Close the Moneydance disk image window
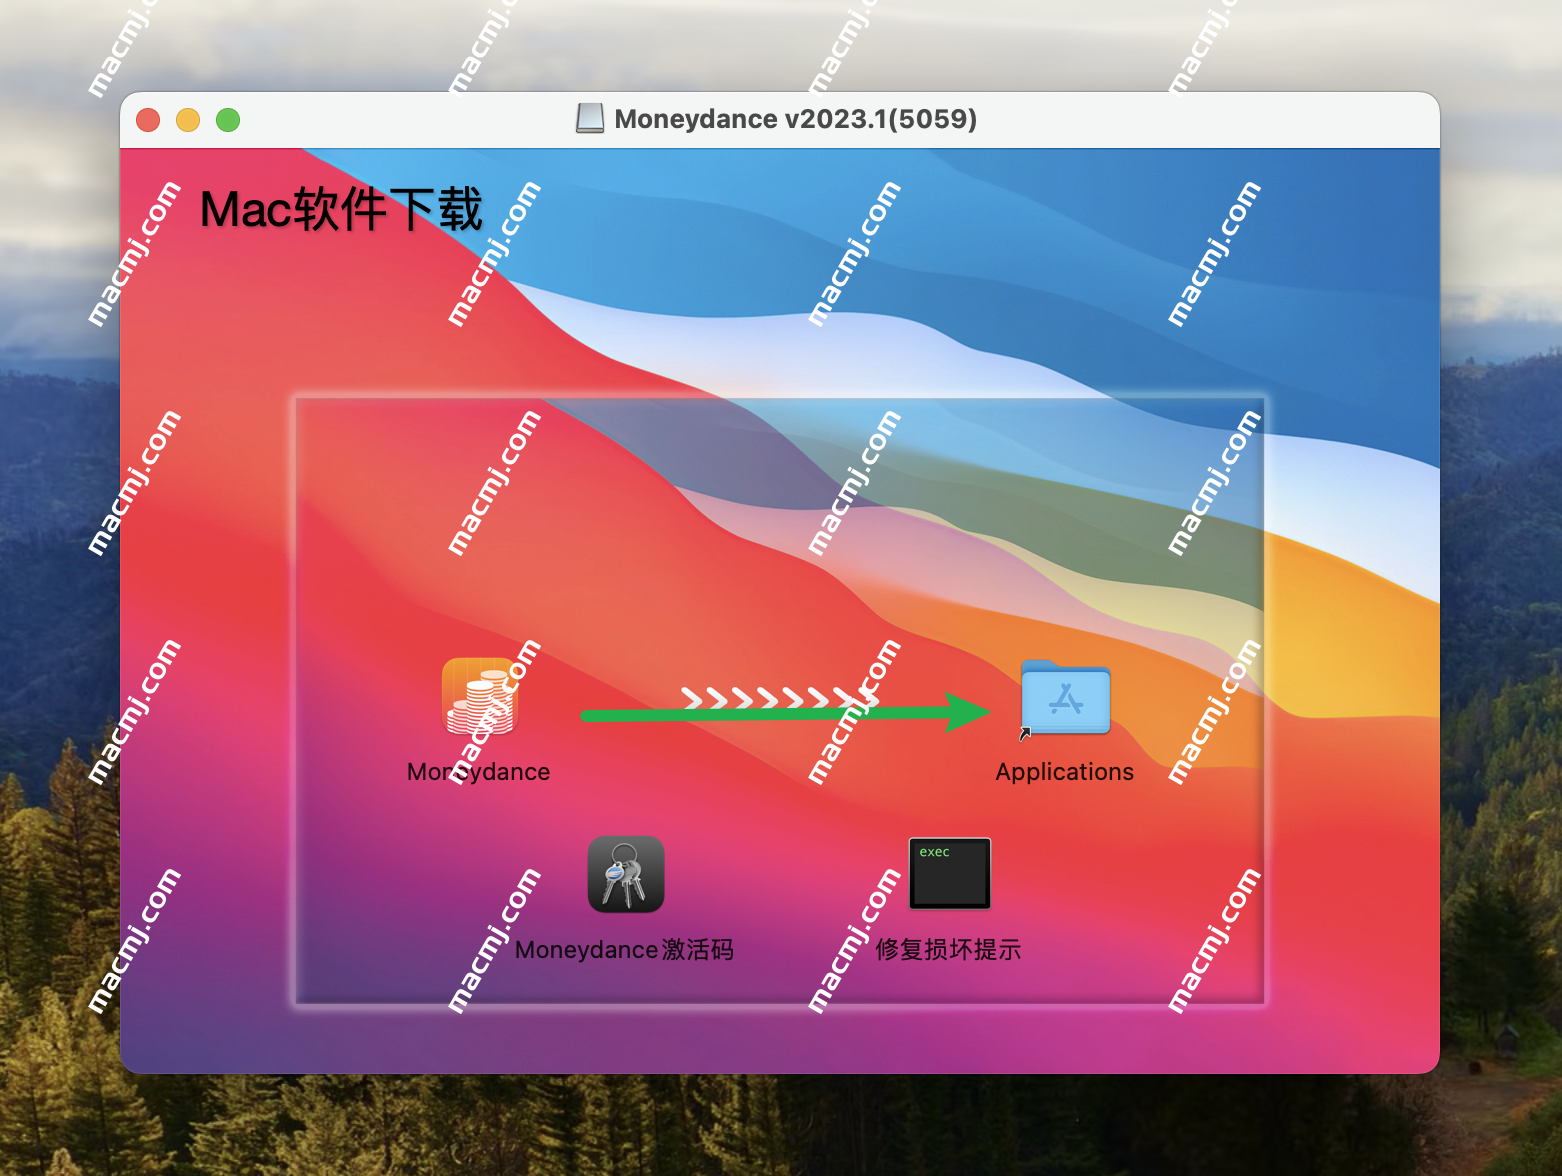1562x1176 pixels. point(148,120)
